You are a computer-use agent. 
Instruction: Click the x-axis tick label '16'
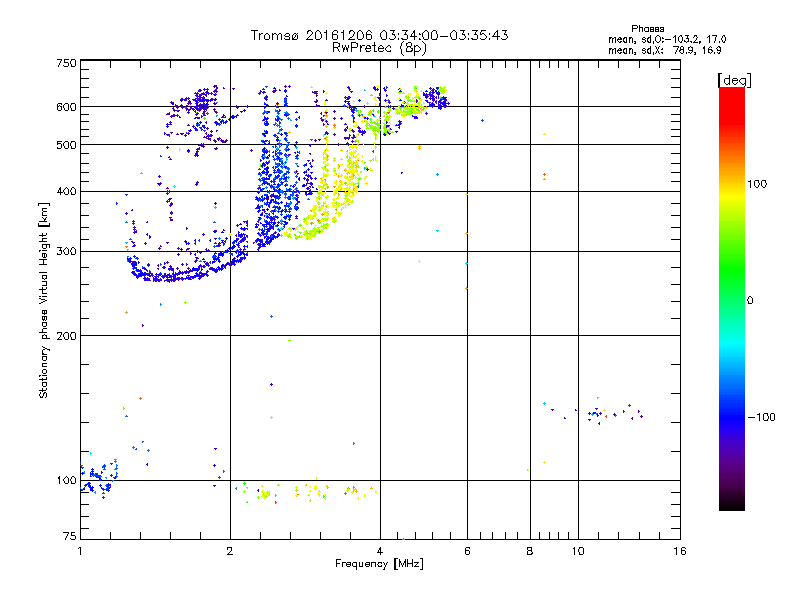click(x=680, y=551)
